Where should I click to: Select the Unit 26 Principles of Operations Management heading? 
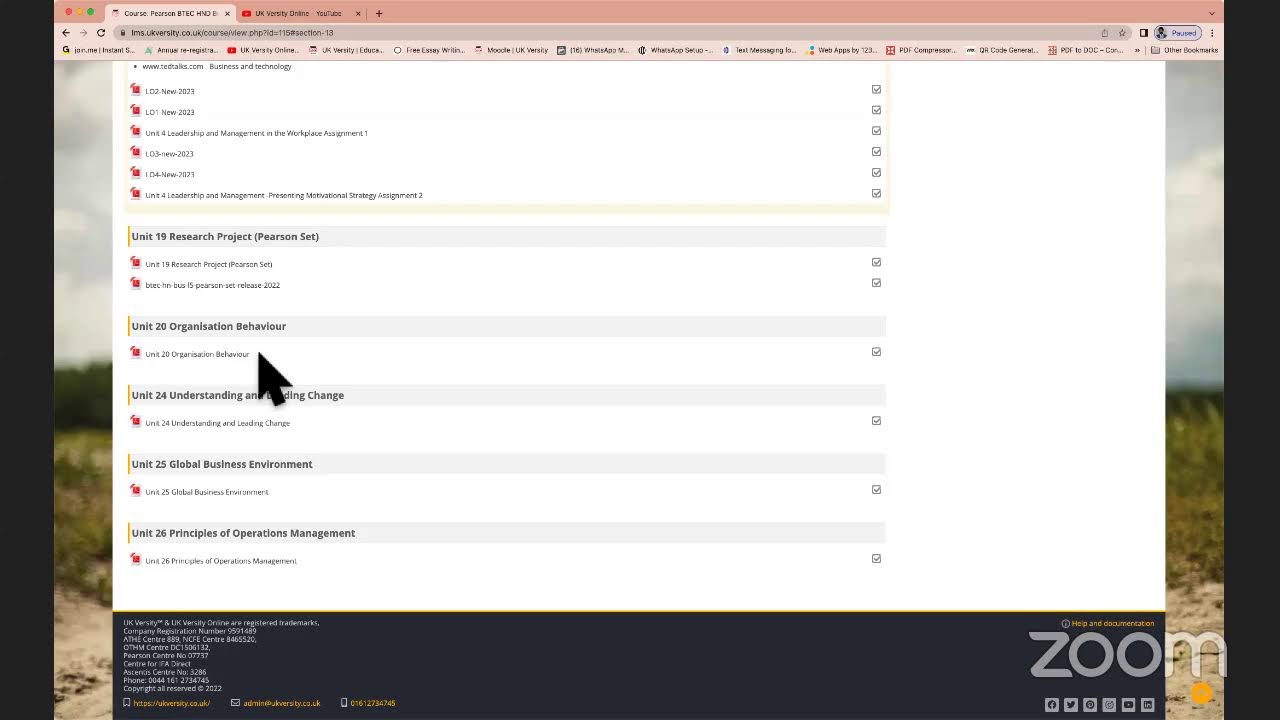point(243,533)
